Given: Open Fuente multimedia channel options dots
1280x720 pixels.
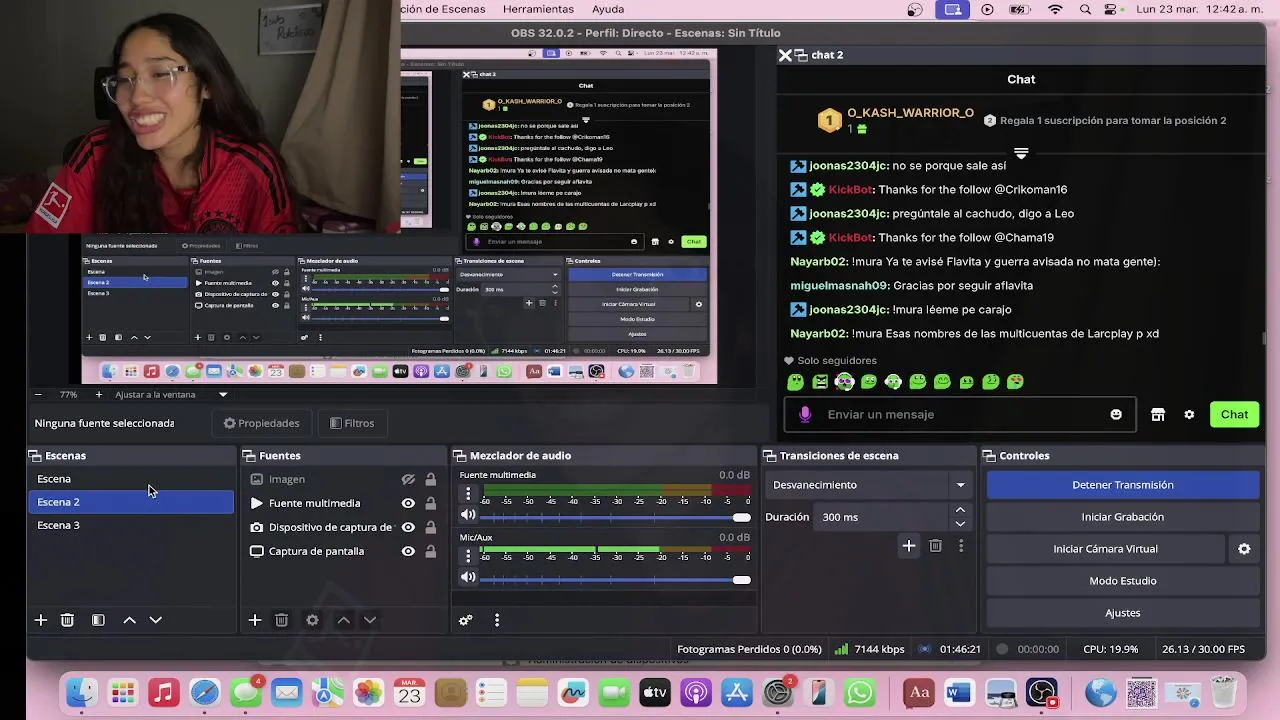Looking at the screenshot, I should click(x=467, y=494).
